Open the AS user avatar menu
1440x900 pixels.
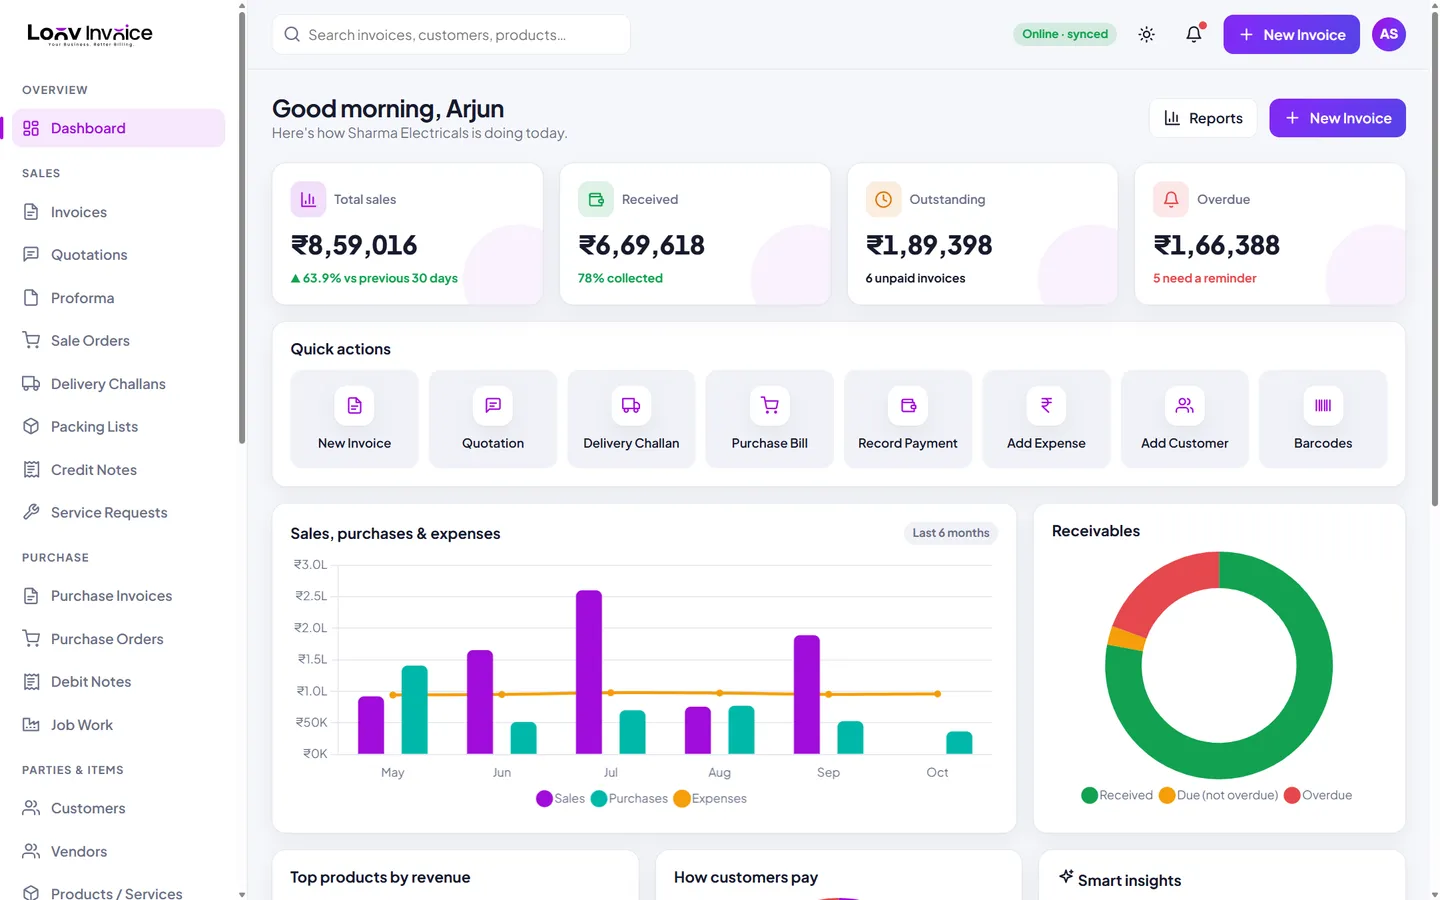point(1389,34)
